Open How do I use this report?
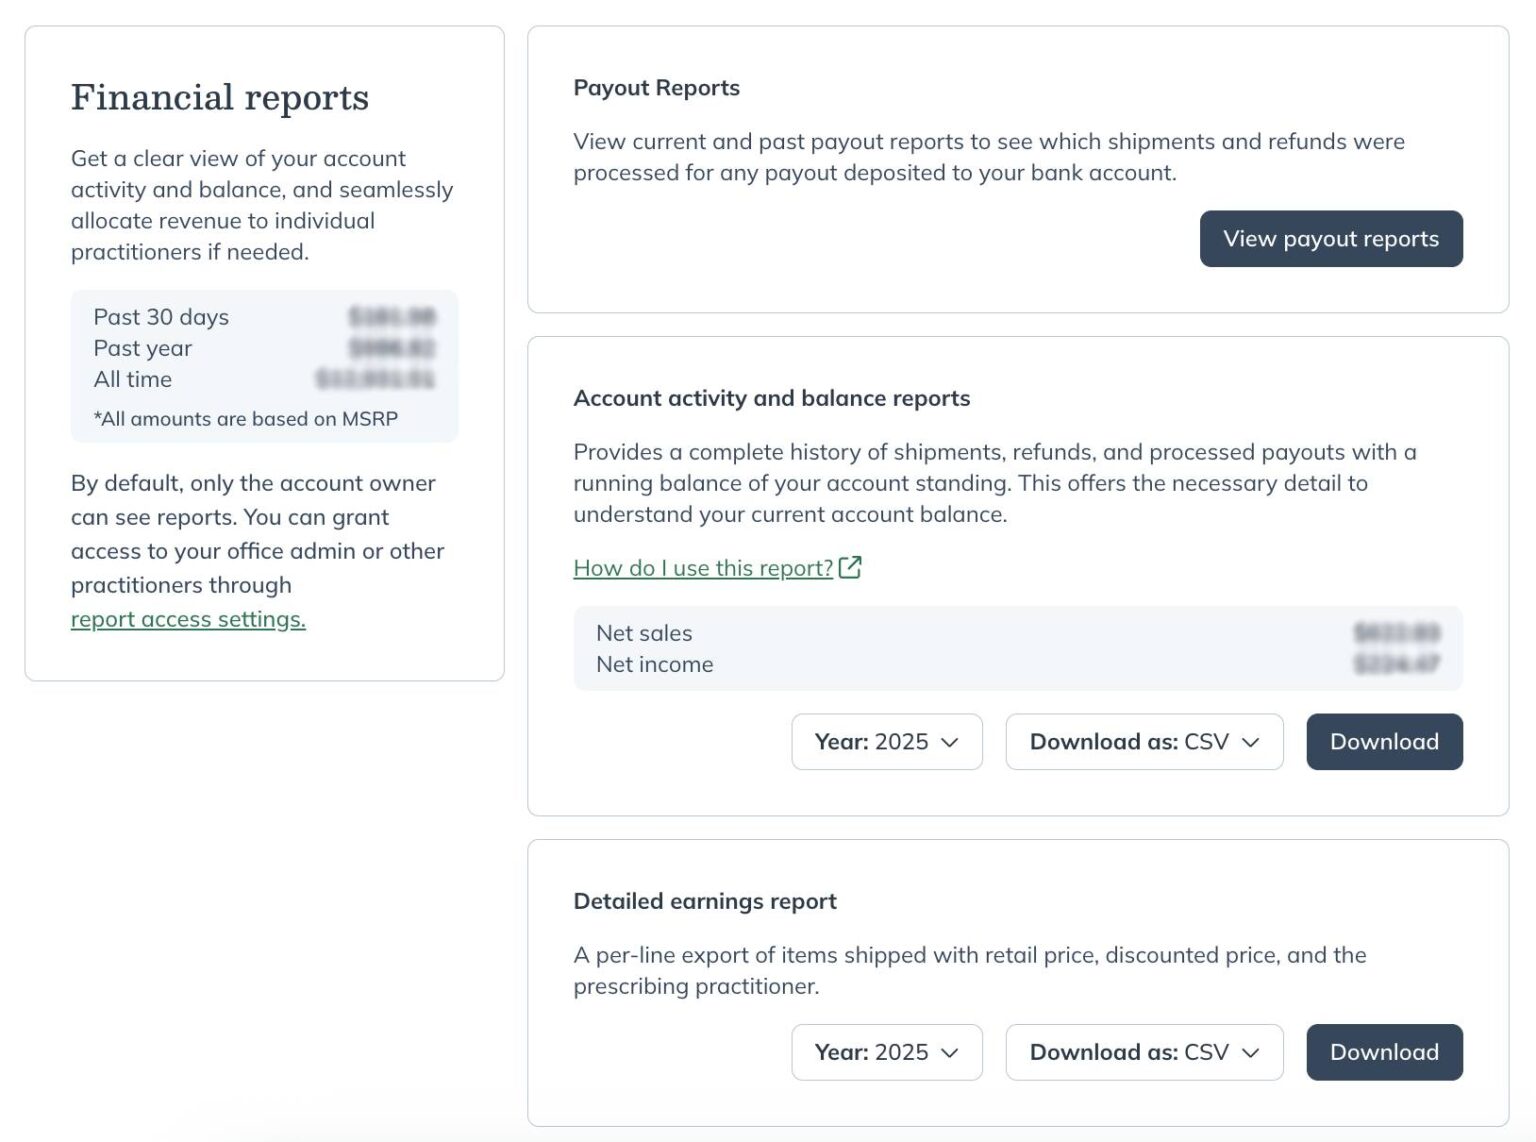This screenshot has width=1536, height=1142. (x=701, y=567)
